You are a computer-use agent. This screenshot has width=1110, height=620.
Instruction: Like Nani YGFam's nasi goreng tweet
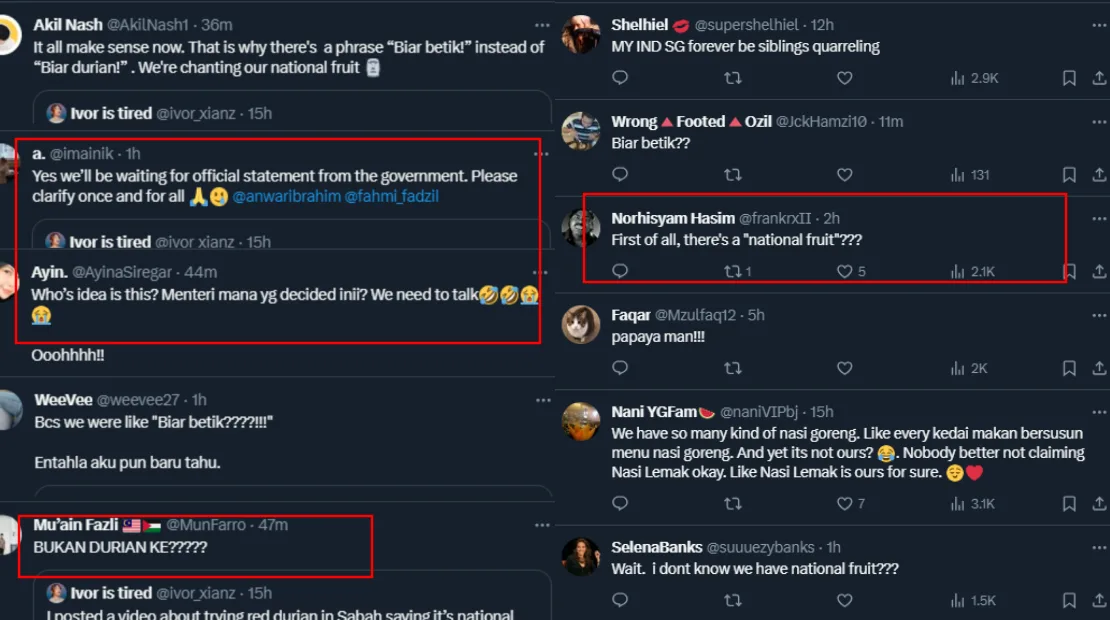coord(844,503)
